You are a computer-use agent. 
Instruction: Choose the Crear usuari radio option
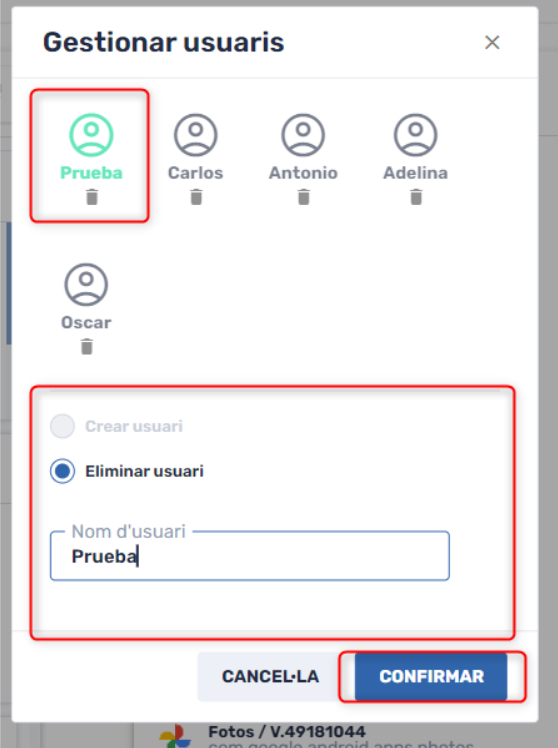tap(62, 426)
